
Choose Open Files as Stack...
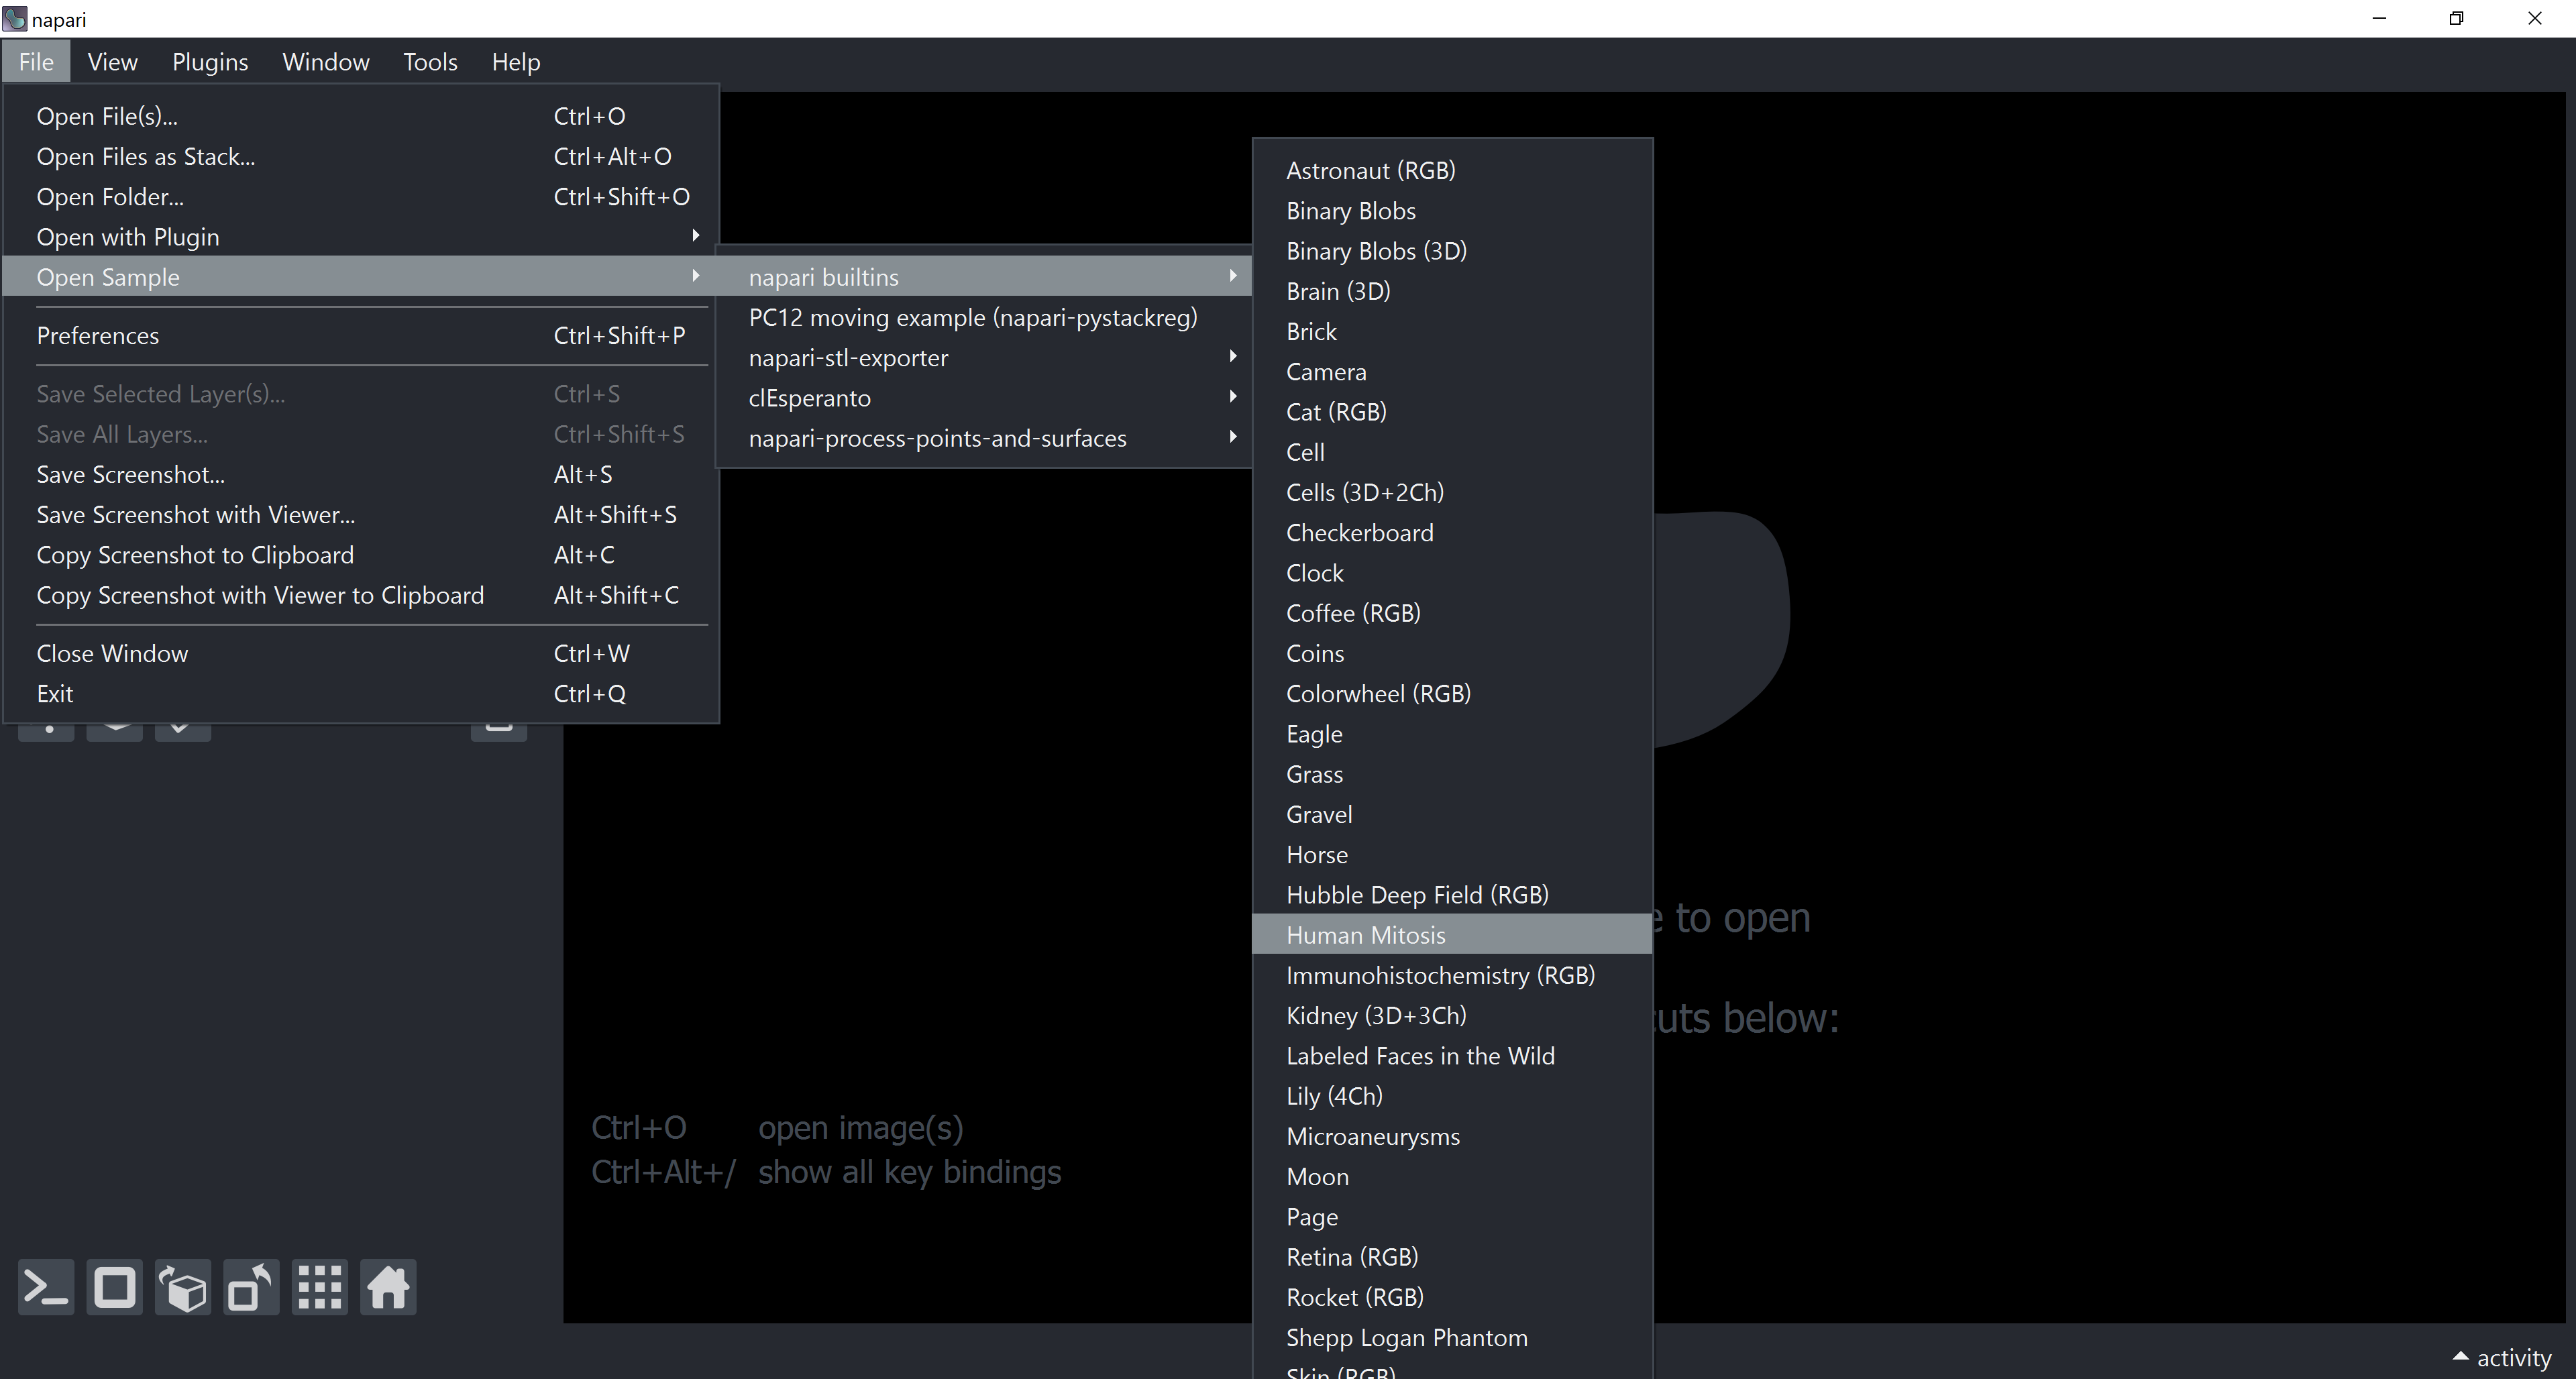coord(361,157)
